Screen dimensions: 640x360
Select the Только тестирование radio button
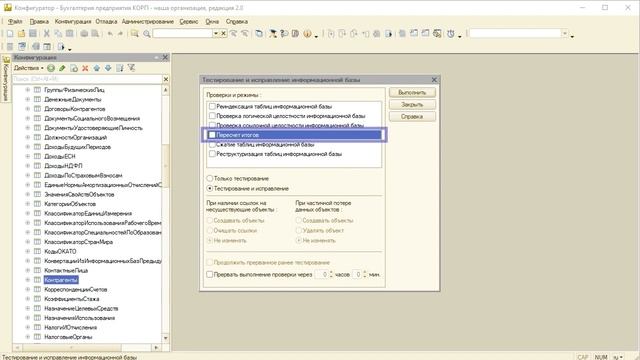coord(210,178)
